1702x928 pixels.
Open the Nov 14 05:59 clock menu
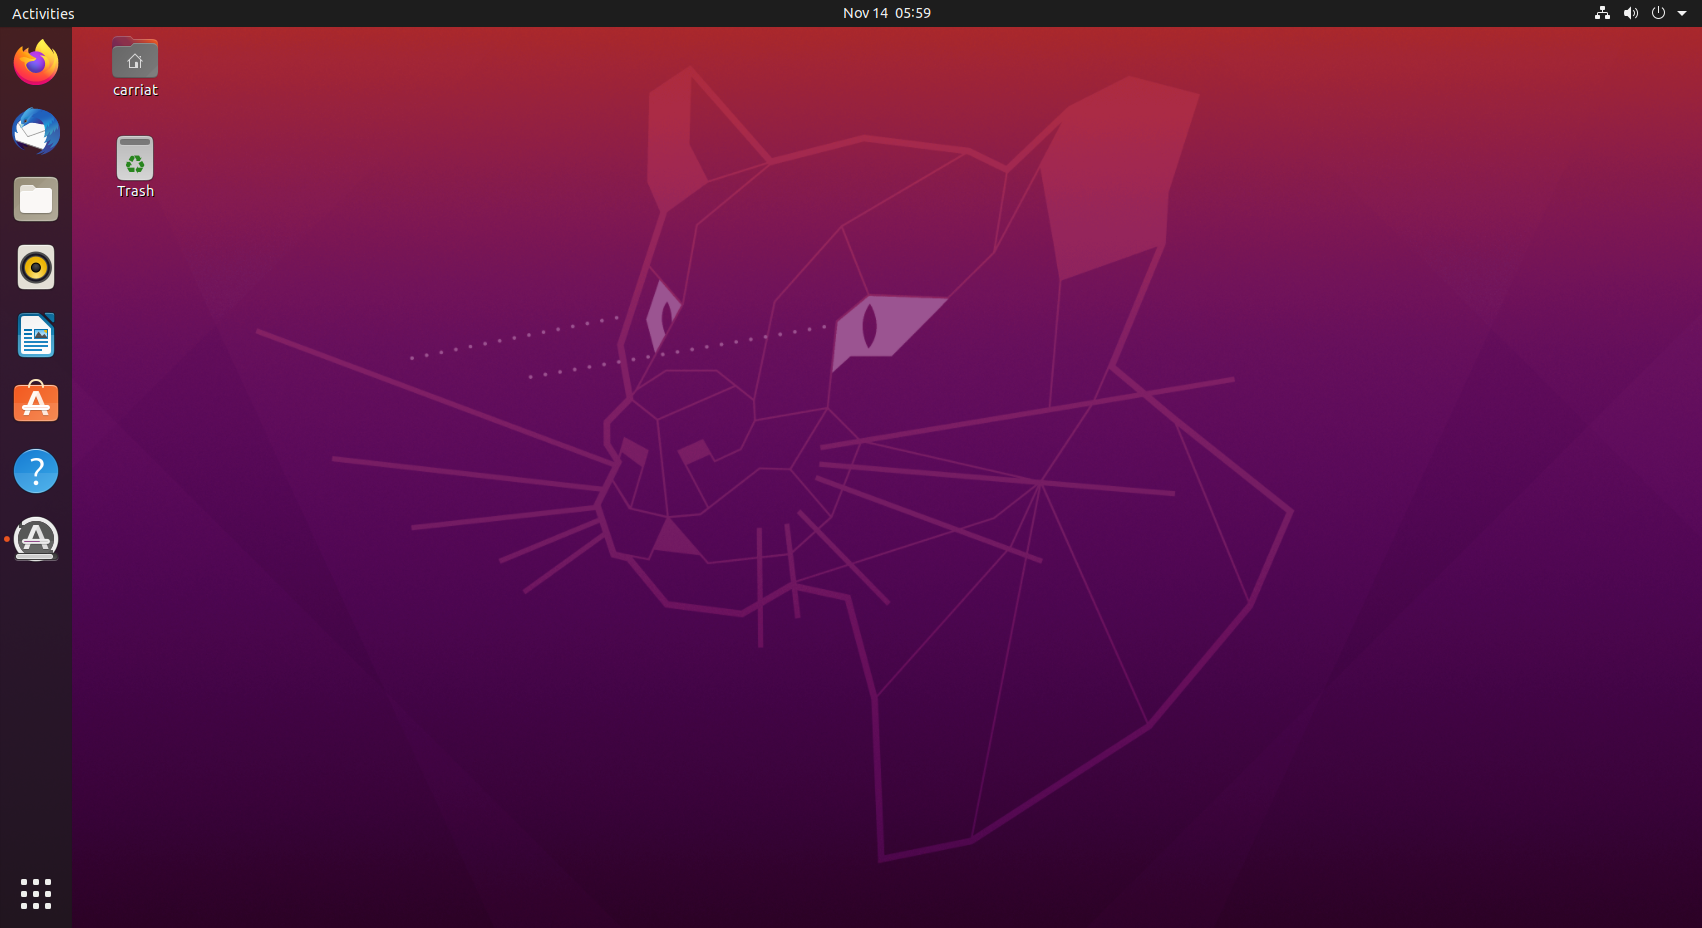point(887,13)
